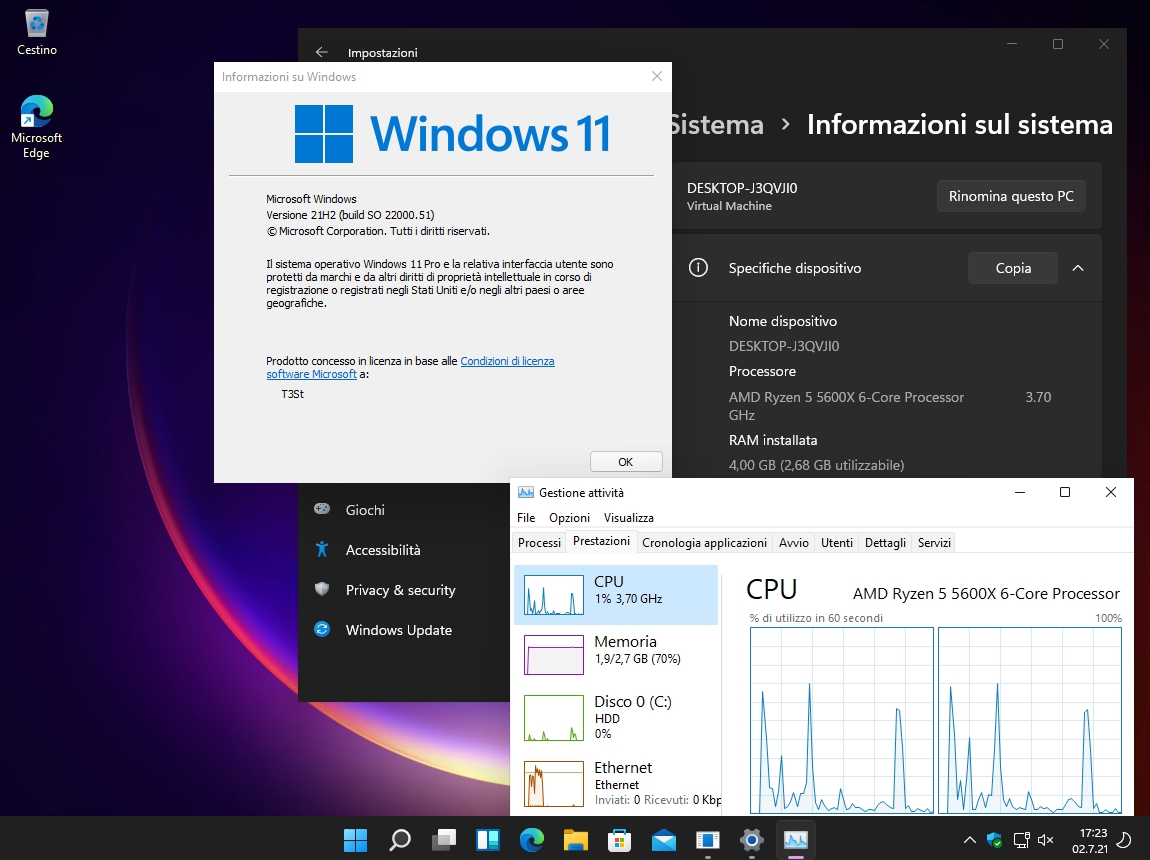Viewport: 1150px width, 860px height.
Task: Click the Versione 21H2 build text
Action: tap(350, 215)
